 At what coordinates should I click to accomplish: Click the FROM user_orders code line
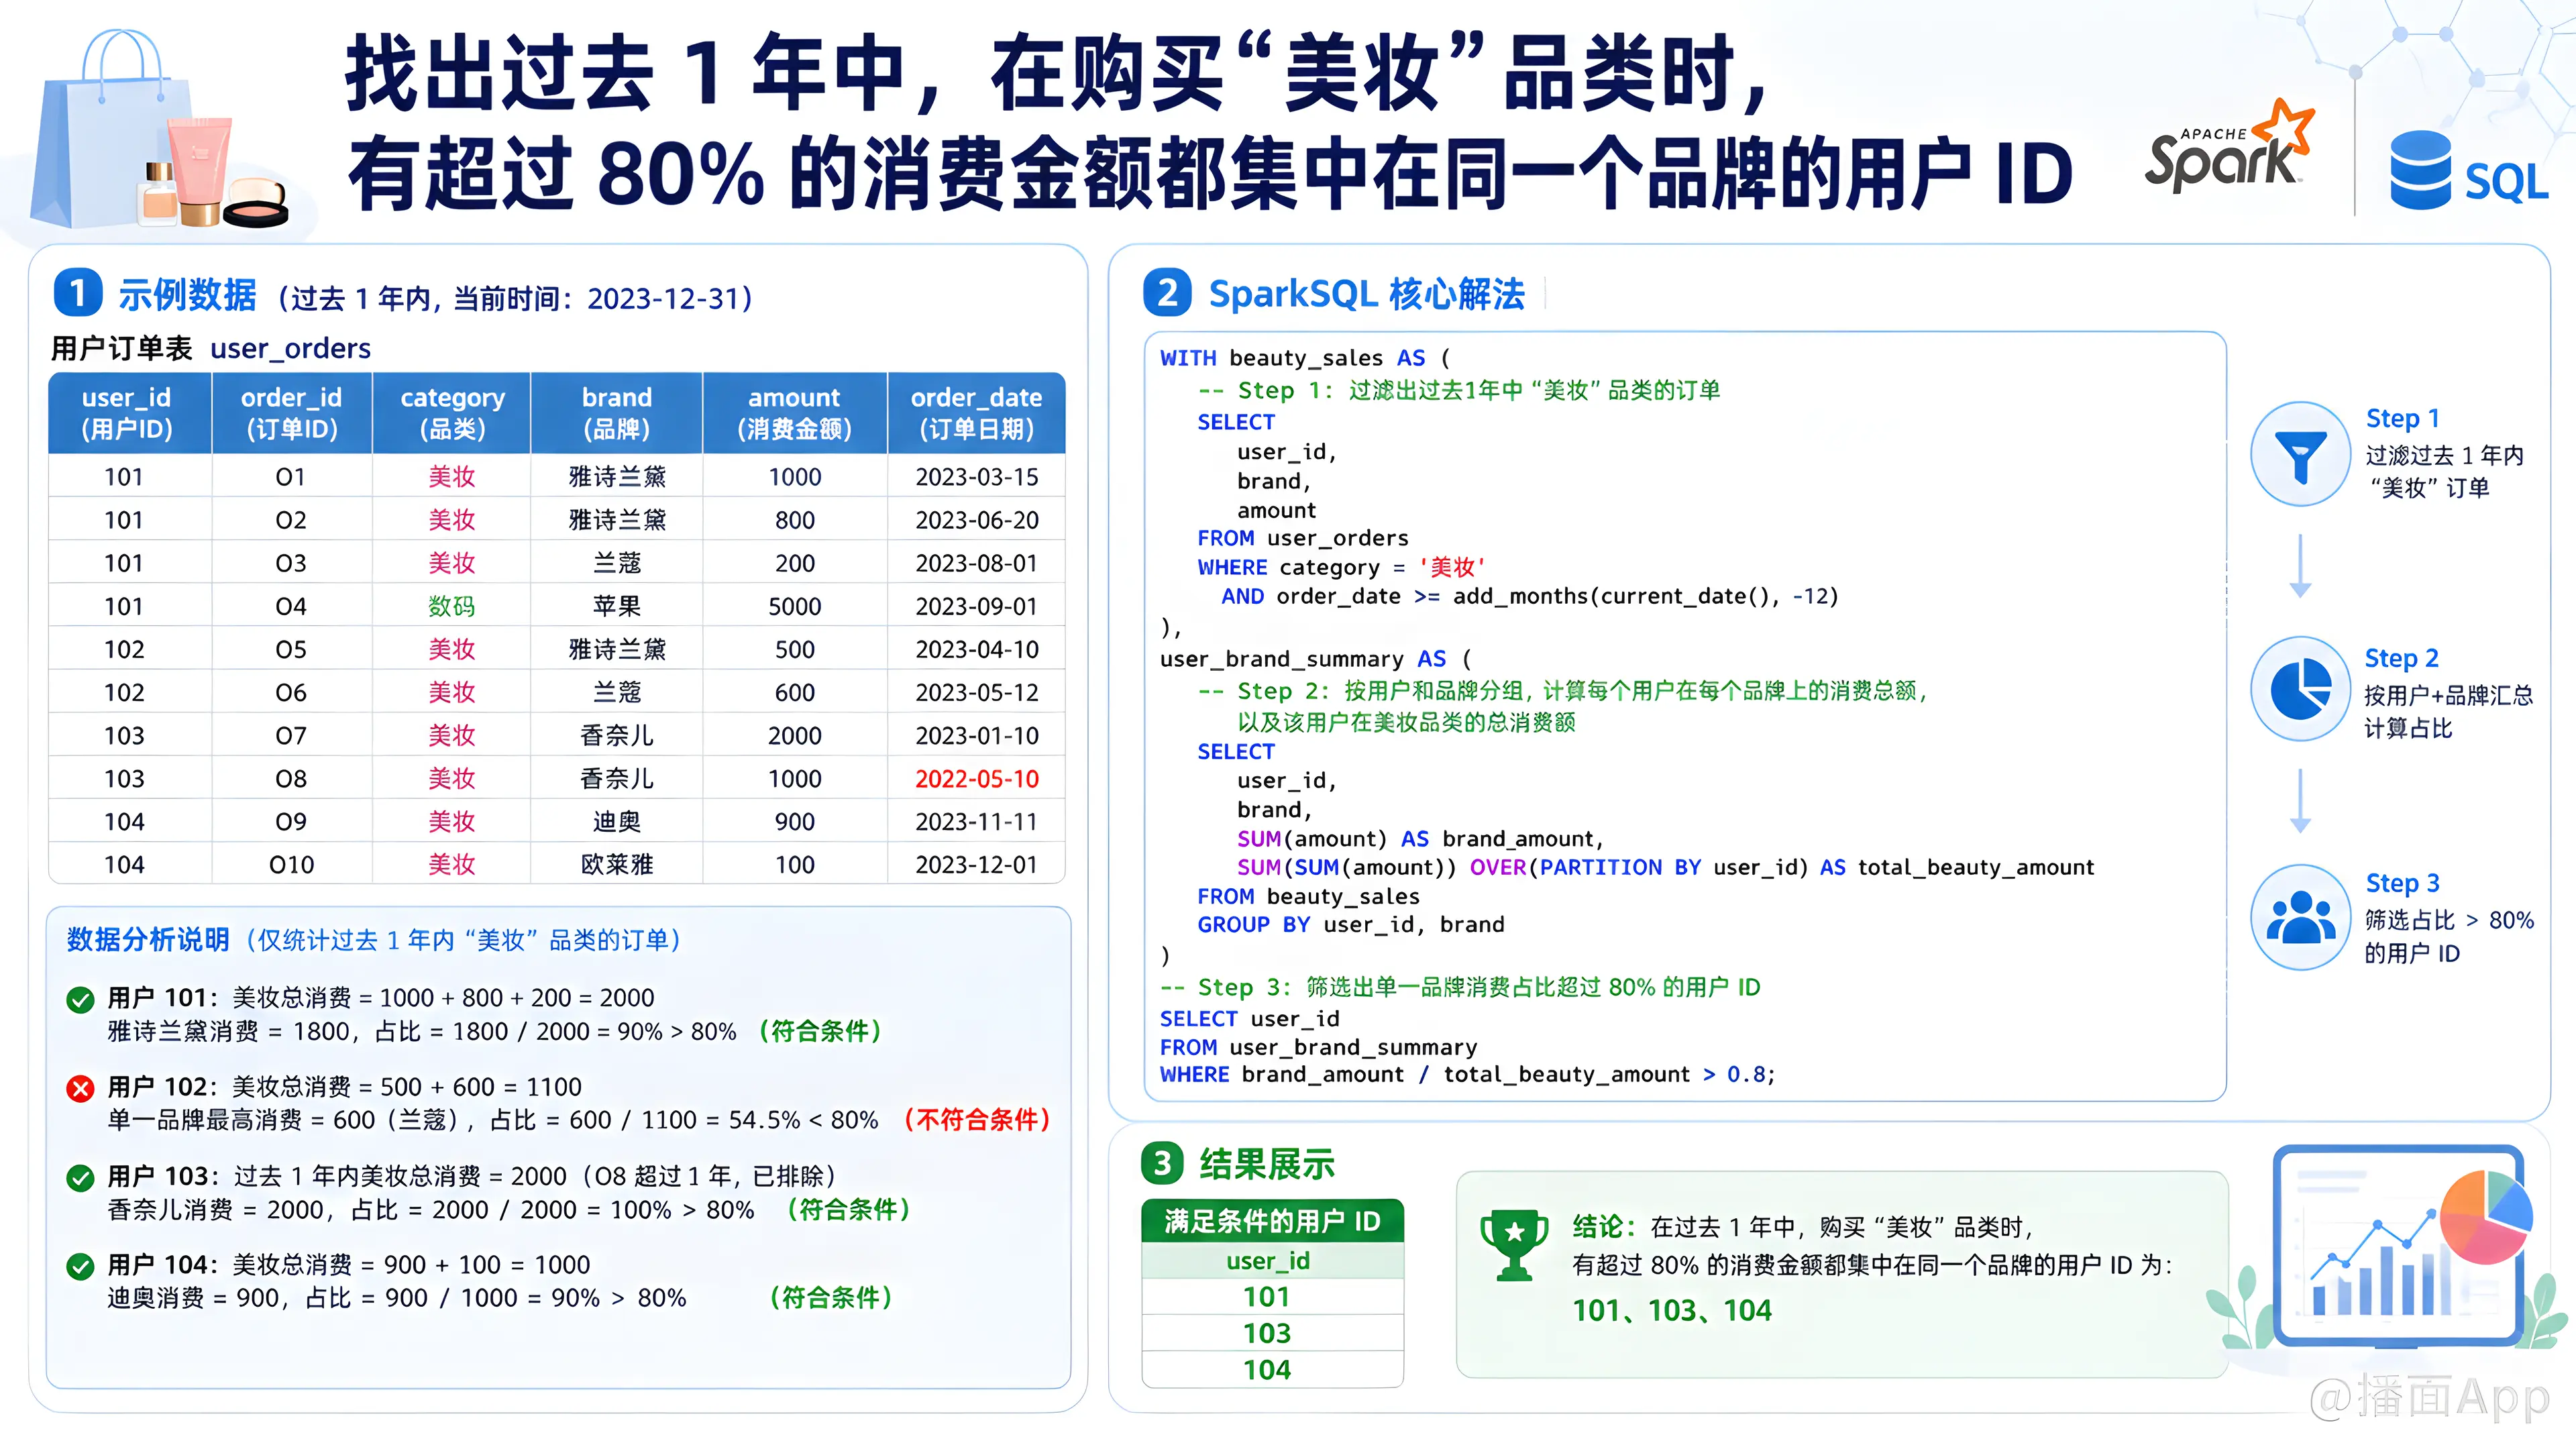tap(1303, 538)
